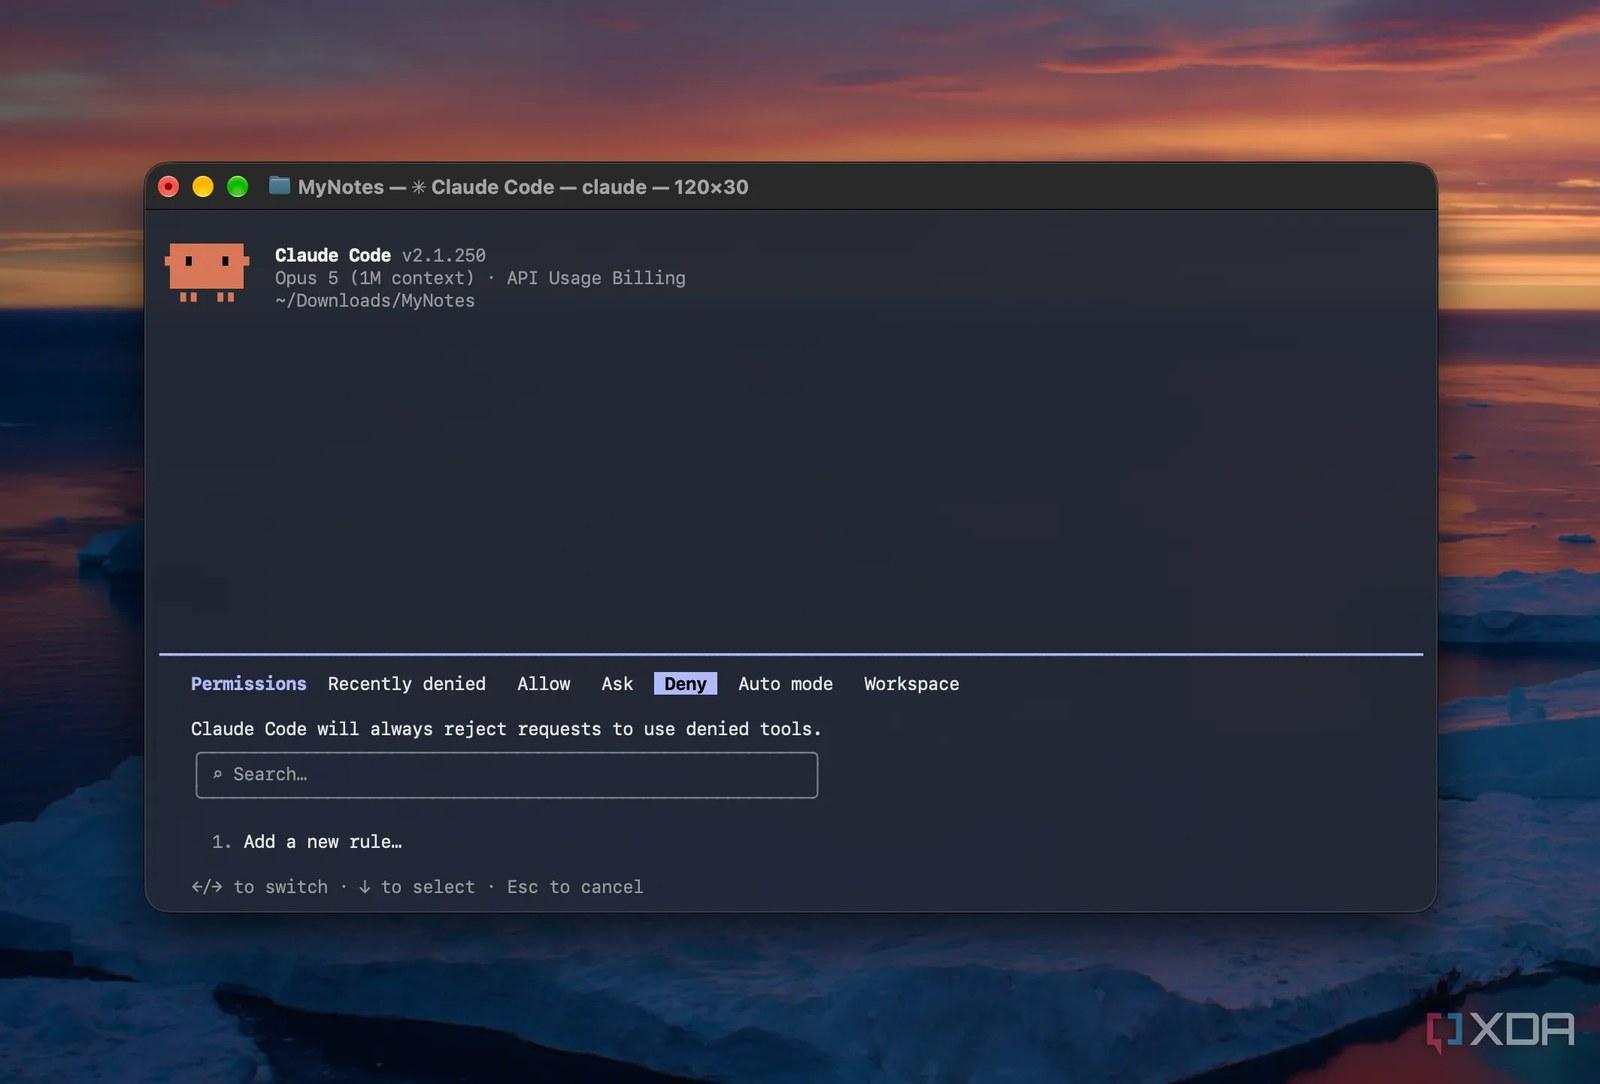Switch to the Recently denied tab

pos(407,684)
